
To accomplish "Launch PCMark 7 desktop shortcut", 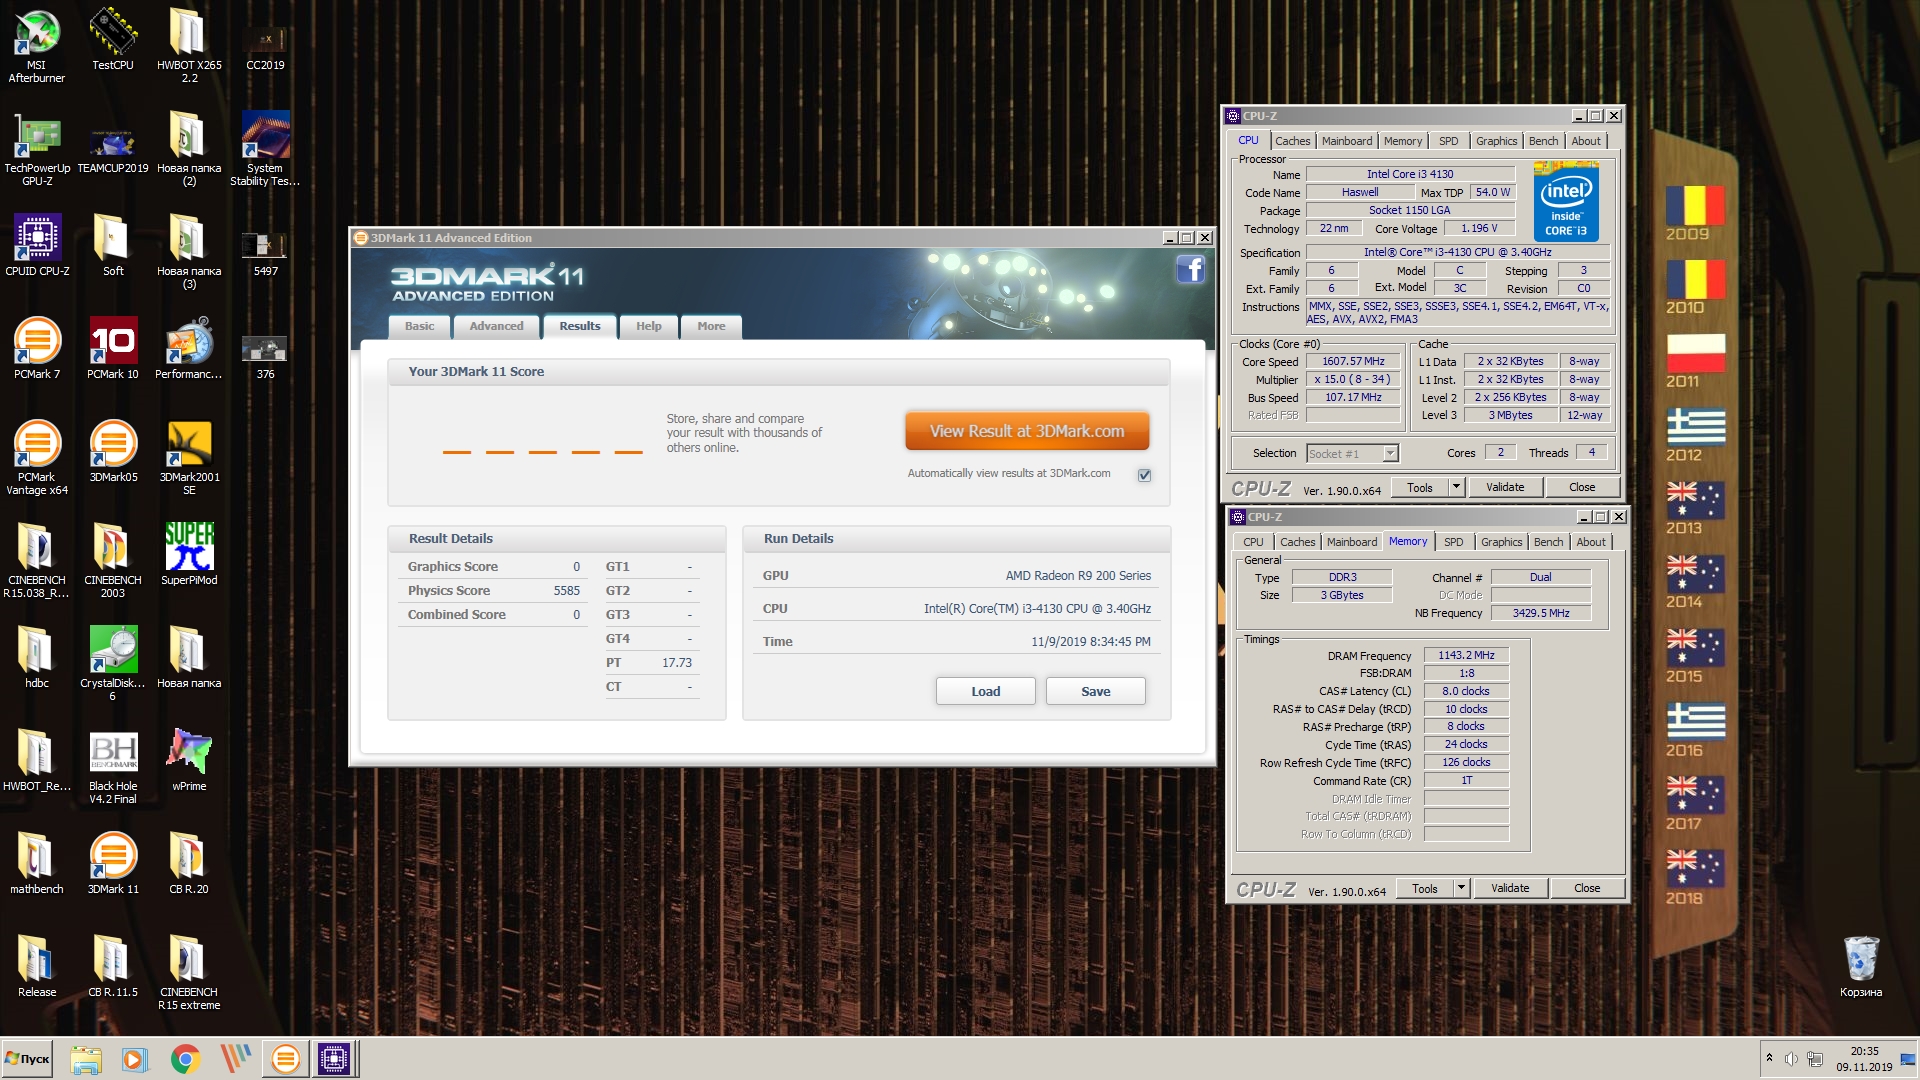I will click(37, 348).
